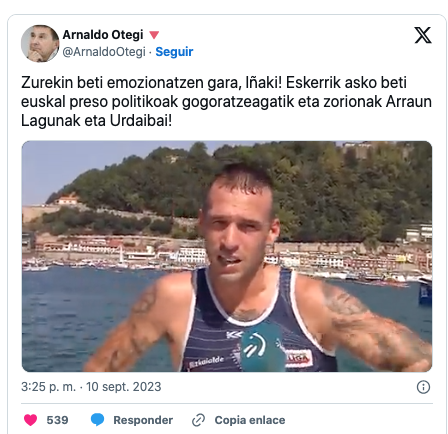The width and height of the screenshot is (448, 434).
Task: Copy tweet link via Copia enlace
Action: pos(250,420)
